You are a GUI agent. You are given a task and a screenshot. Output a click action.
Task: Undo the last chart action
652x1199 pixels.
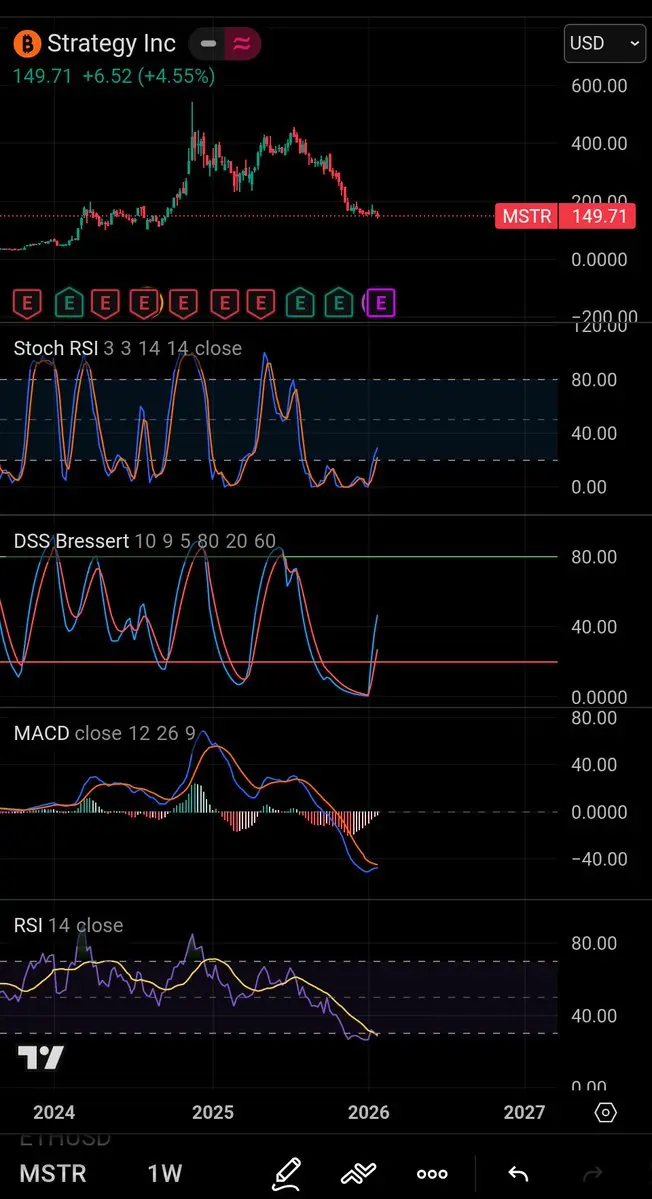[x=519, y=1174]
